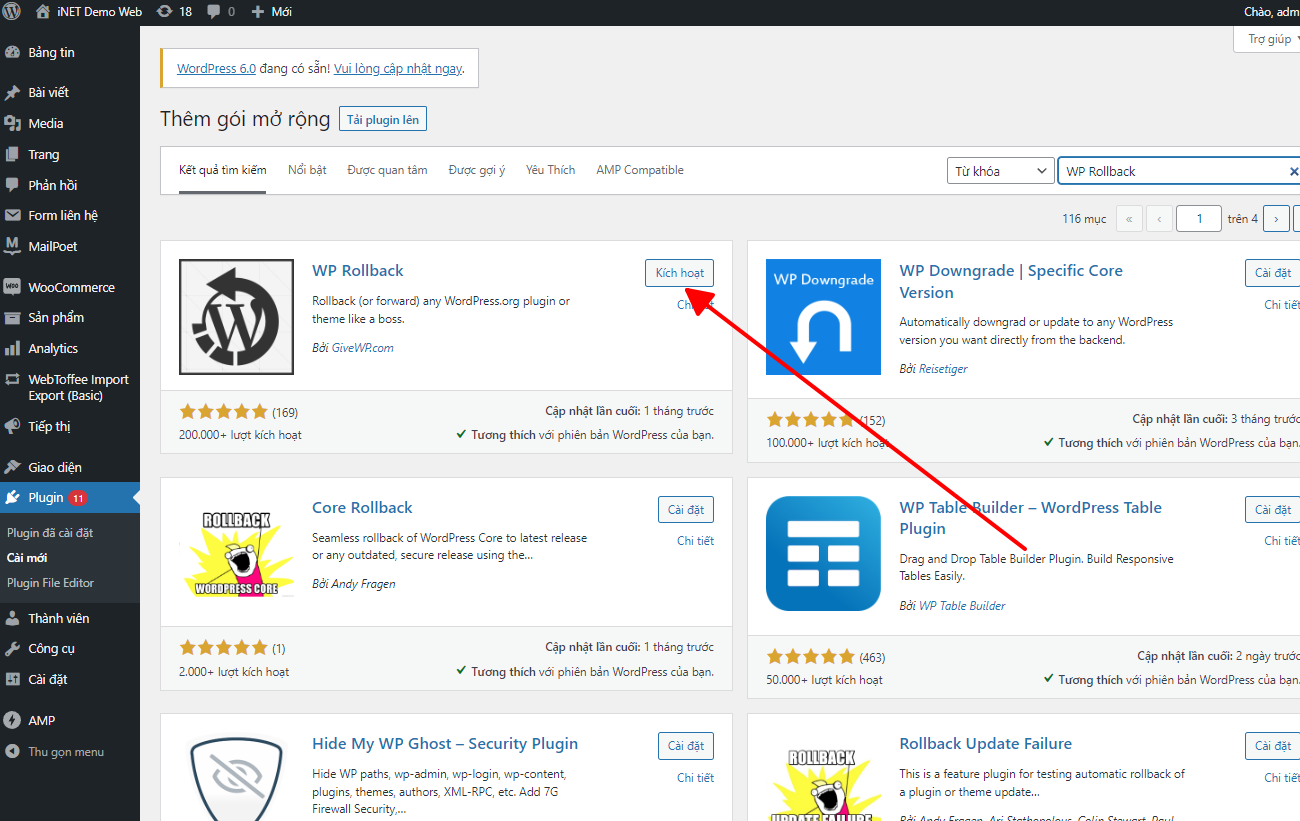The height and width of the screenshot is (821, 1300).
Task: Open the WordPress logo menu
Action: [x=13, y=12]
